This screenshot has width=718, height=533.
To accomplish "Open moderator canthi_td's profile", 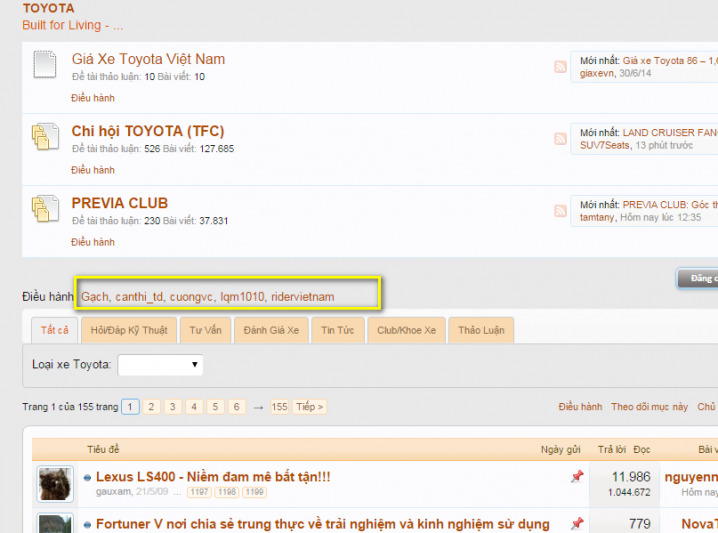I will click(x=139, y=297).
